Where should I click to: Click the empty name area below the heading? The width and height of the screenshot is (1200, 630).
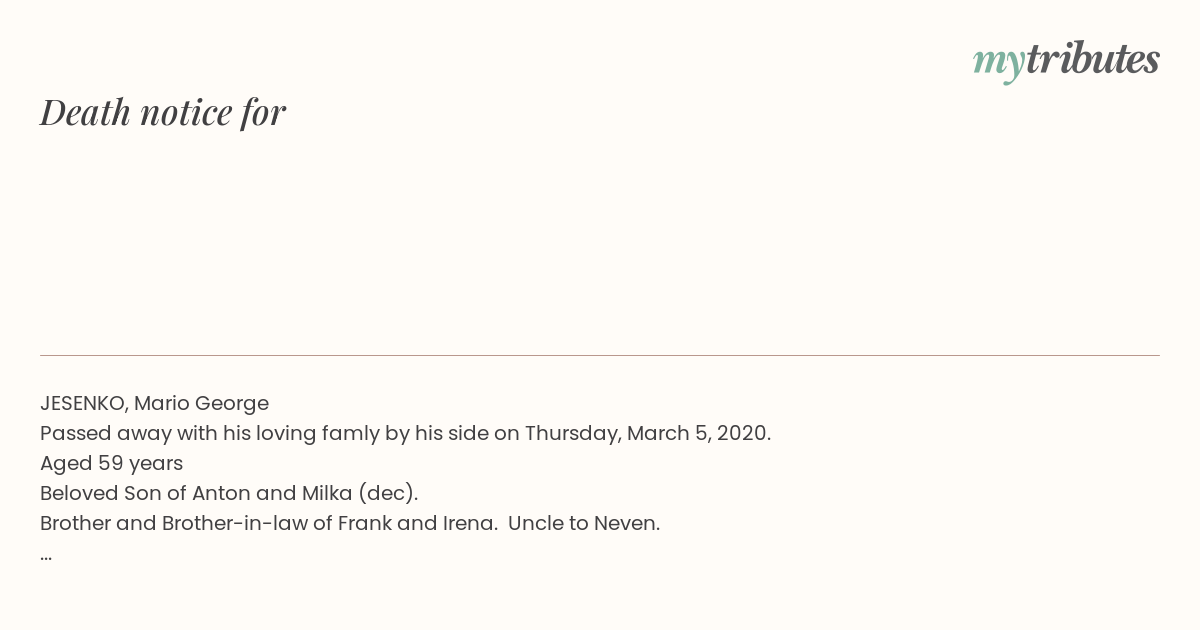[x=600, y=240]
